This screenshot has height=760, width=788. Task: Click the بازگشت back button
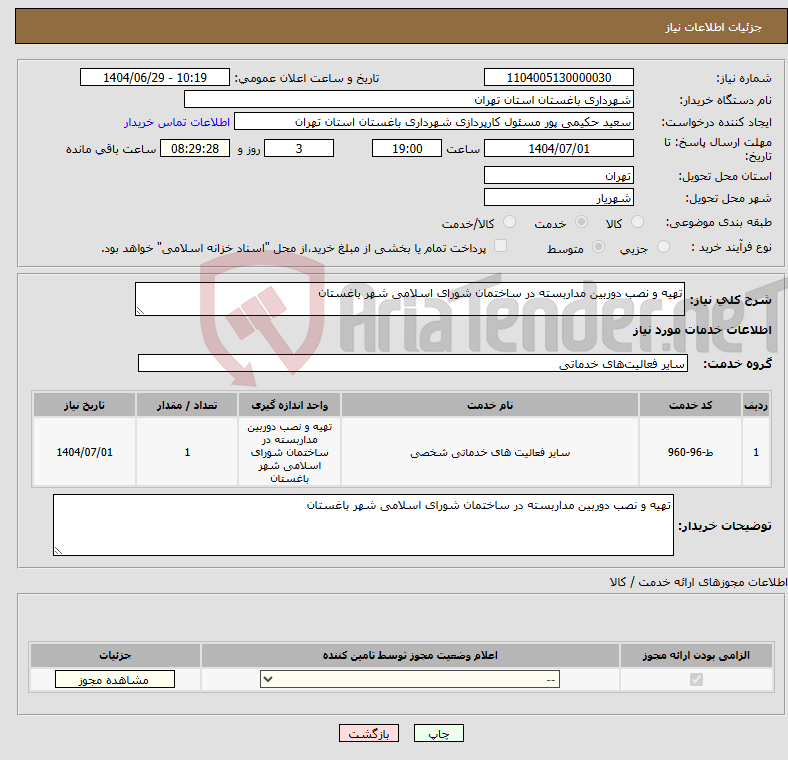[369, 734]
